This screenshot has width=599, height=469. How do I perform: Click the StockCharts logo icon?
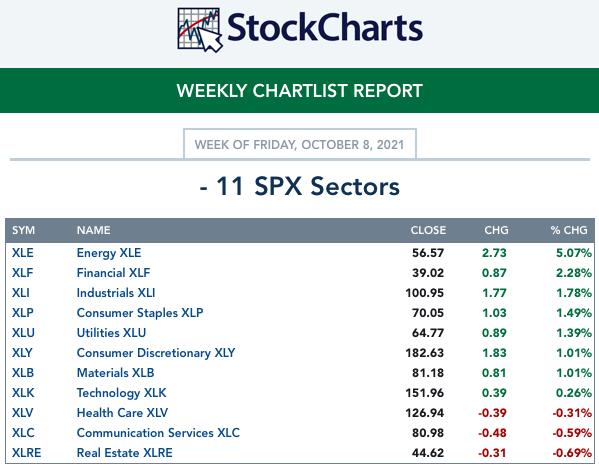click(x=199, y=30)
